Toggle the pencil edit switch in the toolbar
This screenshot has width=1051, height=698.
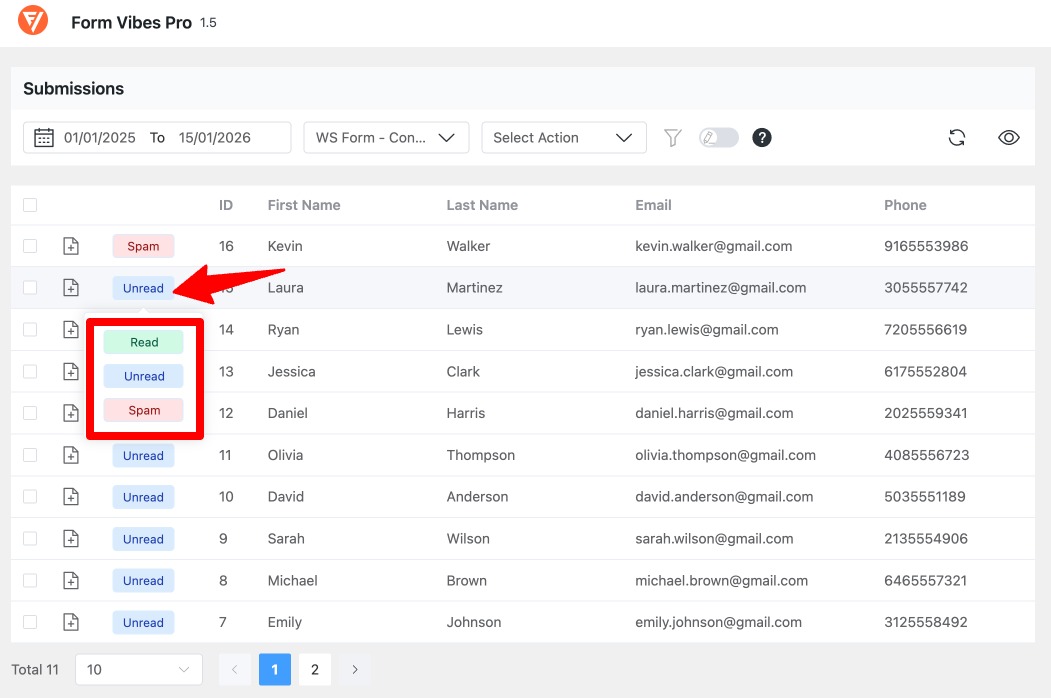pyautogui.click(x=718, y=137)
